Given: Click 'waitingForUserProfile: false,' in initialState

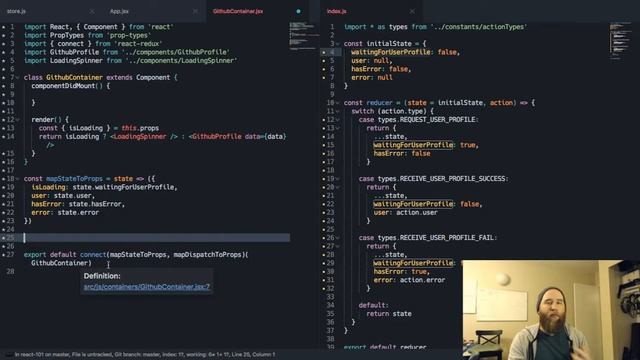Looking at the screenshot, I should (x=406, y=52).
